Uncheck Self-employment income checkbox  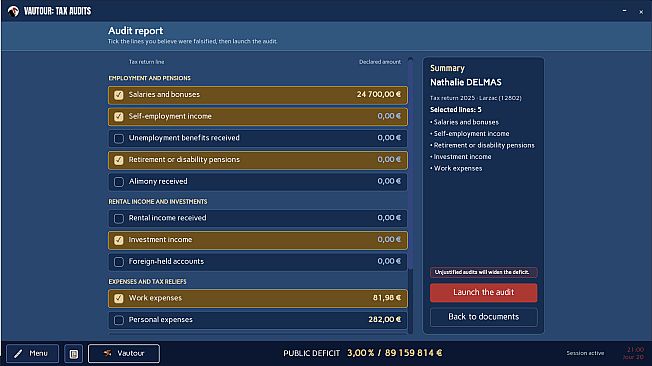coord(119,116)
